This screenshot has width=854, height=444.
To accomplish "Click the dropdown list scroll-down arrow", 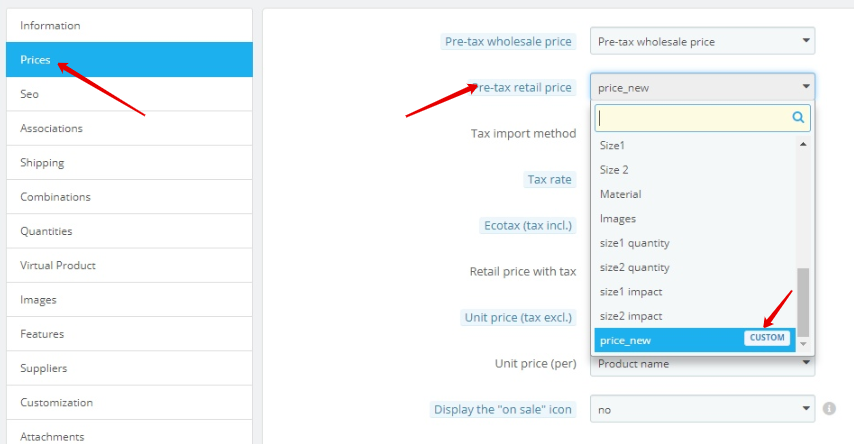I will point(803,344).
